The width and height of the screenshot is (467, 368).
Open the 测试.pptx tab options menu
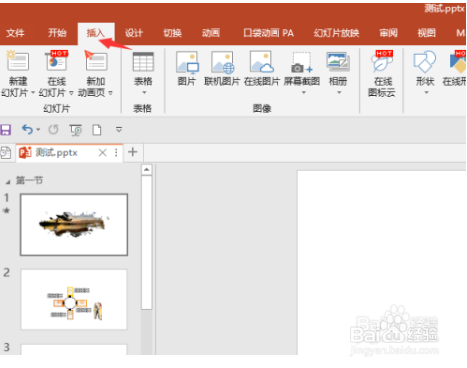tap(116, 153)
